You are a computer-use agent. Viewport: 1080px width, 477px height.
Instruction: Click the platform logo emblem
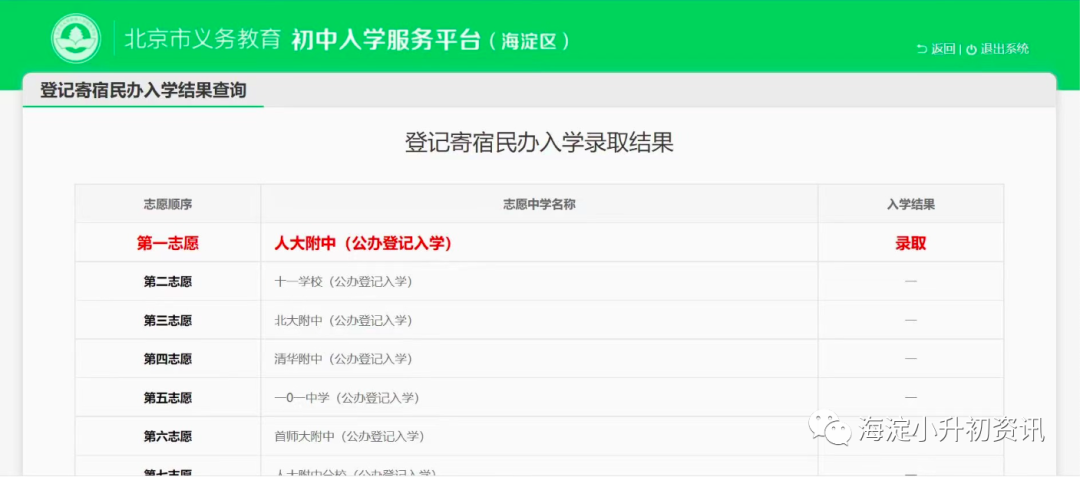[x=76, y=39]
